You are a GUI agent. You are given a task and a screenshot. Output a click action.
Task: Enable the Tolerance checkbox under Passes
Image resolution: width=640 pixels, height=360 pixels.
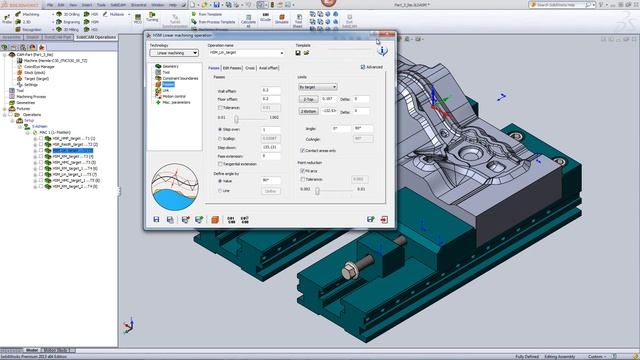click(x=220, y=108)
